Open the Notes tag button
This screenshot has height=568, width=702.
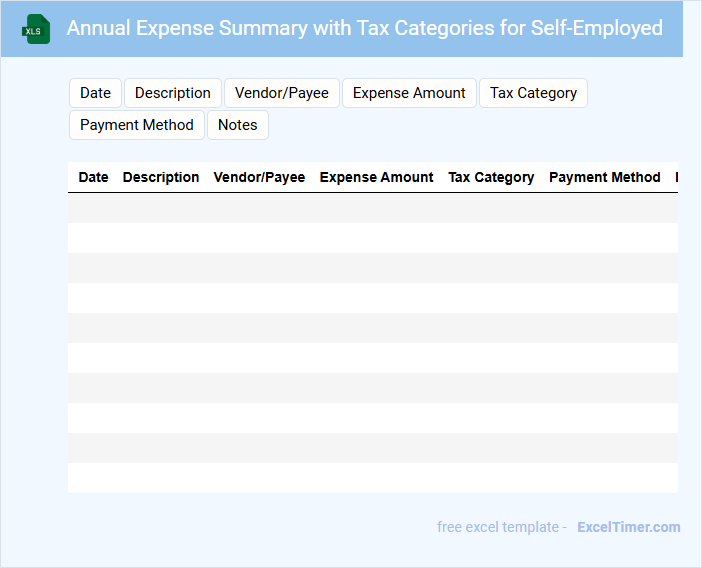click(237, 125)
